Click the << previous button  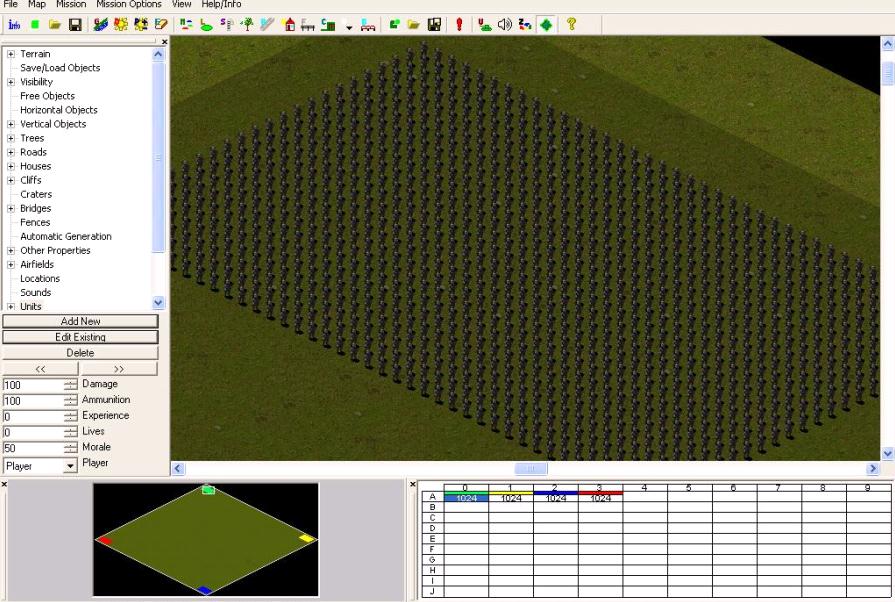(x=40, y=369)
